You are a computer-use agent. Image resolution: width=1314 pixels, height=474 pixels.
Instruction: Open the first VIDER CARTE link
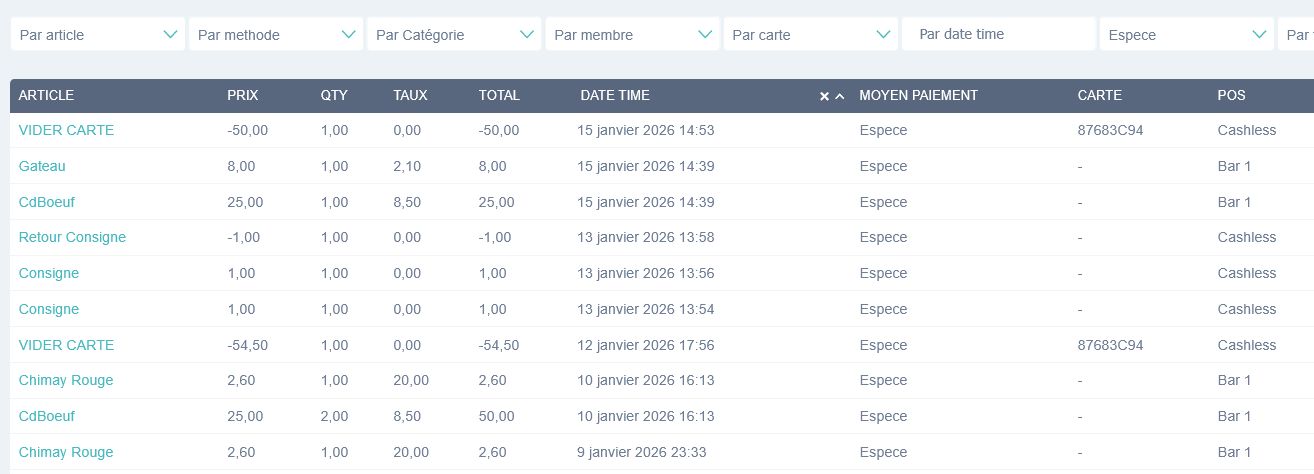66,130
